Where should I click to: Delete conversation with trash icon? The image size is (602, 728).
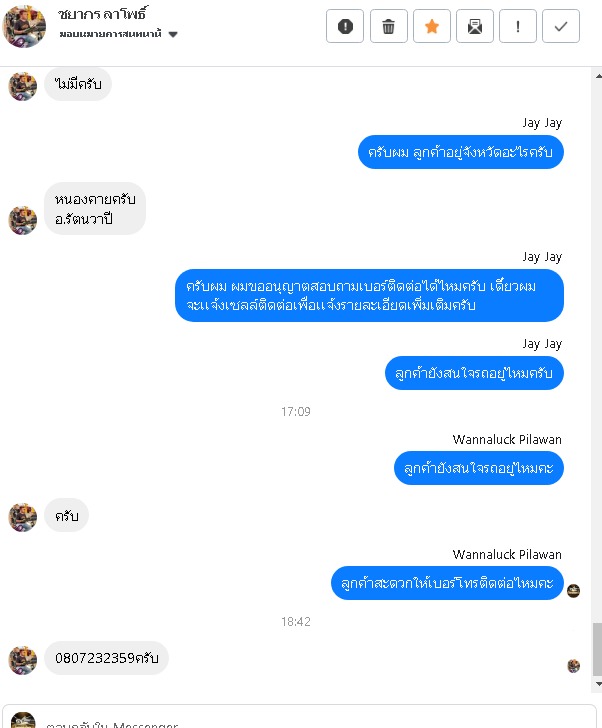point(388,26)
